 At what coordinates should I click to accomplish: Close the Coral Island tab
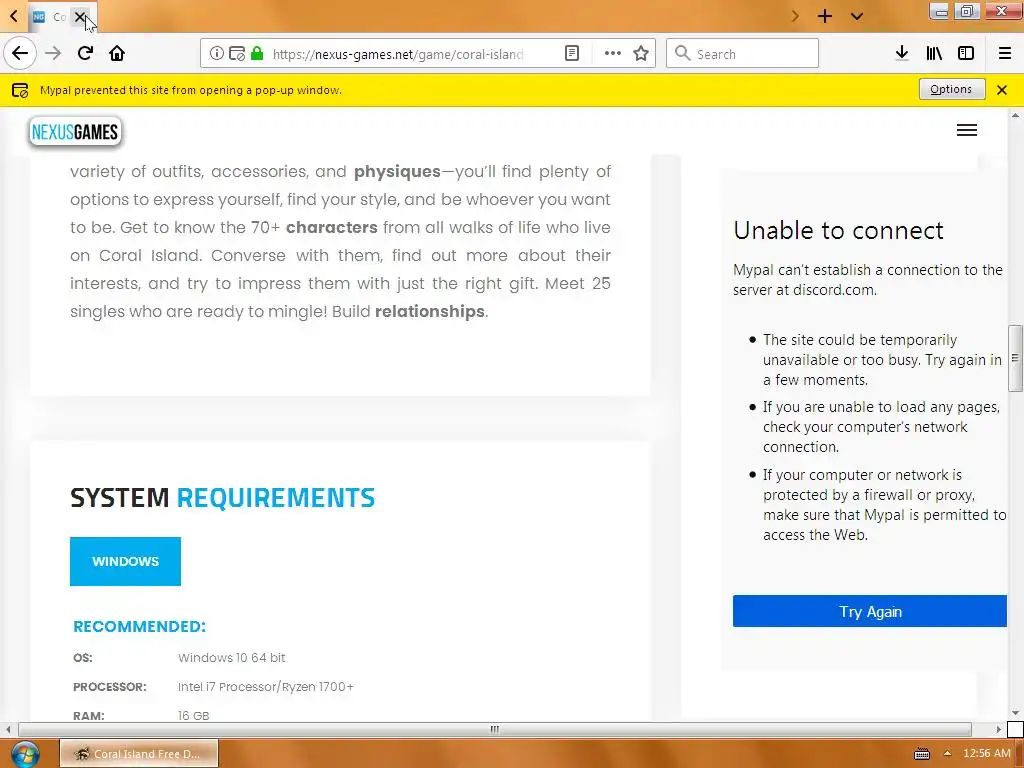80,17
